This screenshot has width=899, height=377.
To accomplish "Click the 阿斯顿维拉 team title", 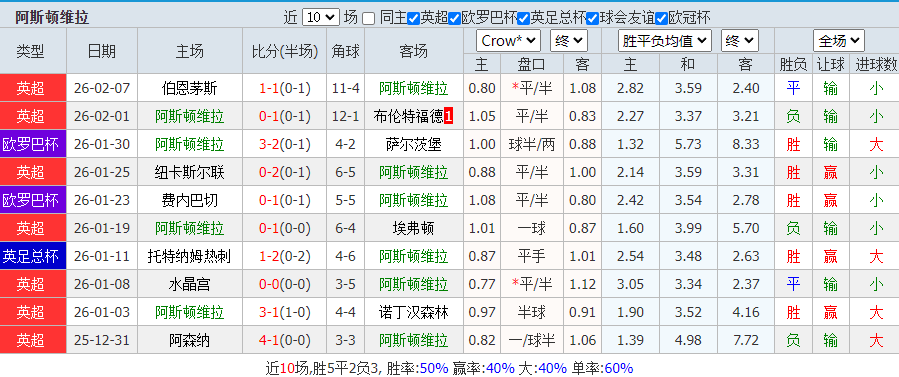I will tap(52, 18).
